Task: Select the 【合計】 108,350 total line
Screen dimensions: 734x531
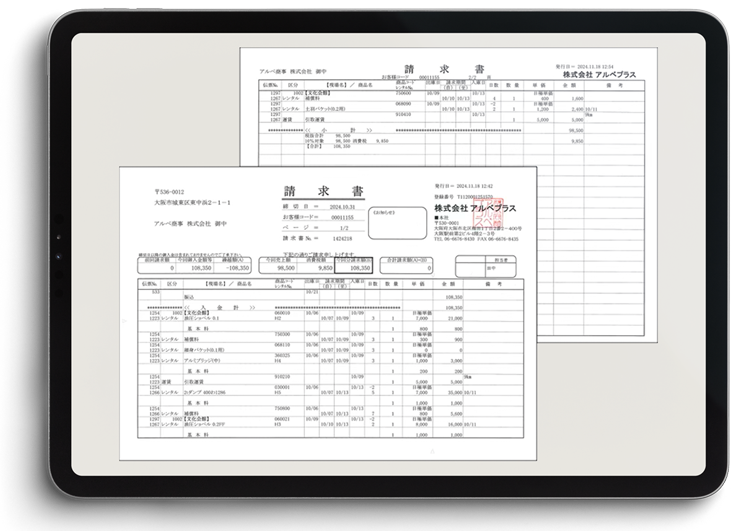Action: 328,147
